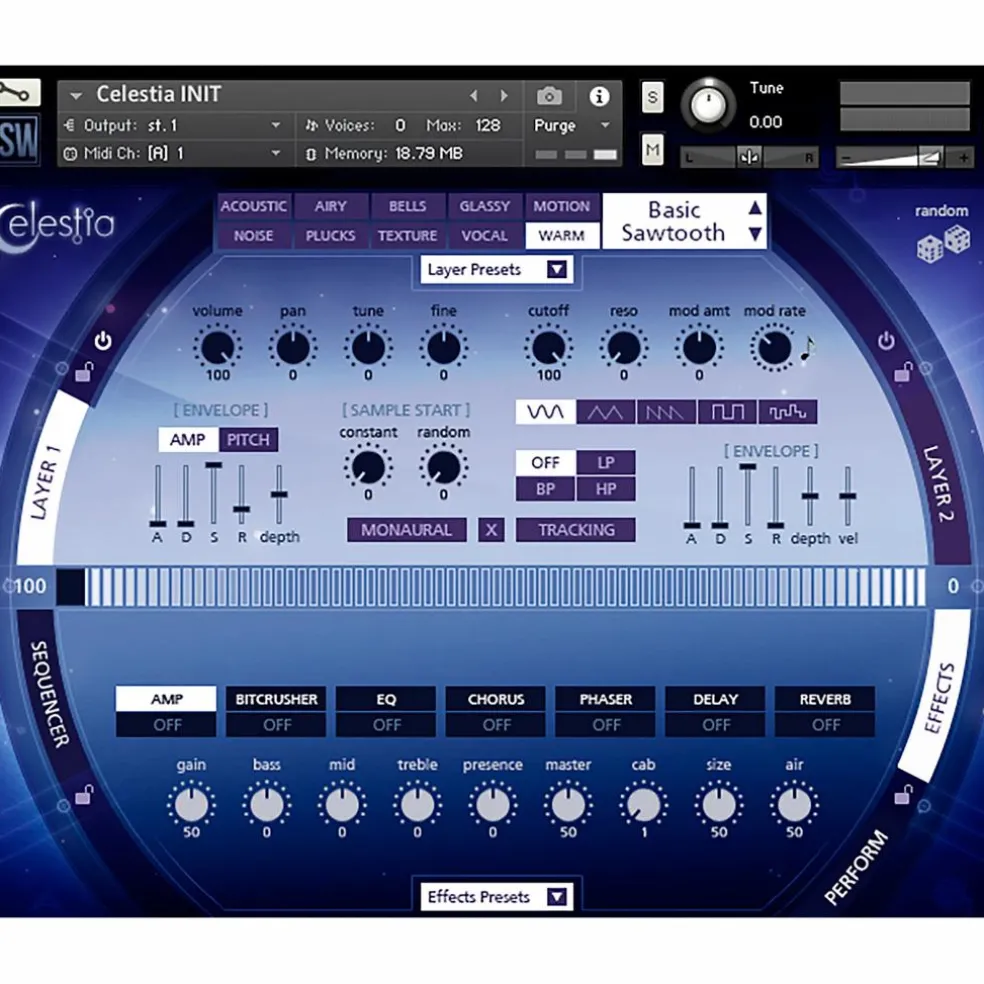Screen dimensions: 984x984
Task: Toggle Layer 1 power icon
Action: (x=103, y=341)
